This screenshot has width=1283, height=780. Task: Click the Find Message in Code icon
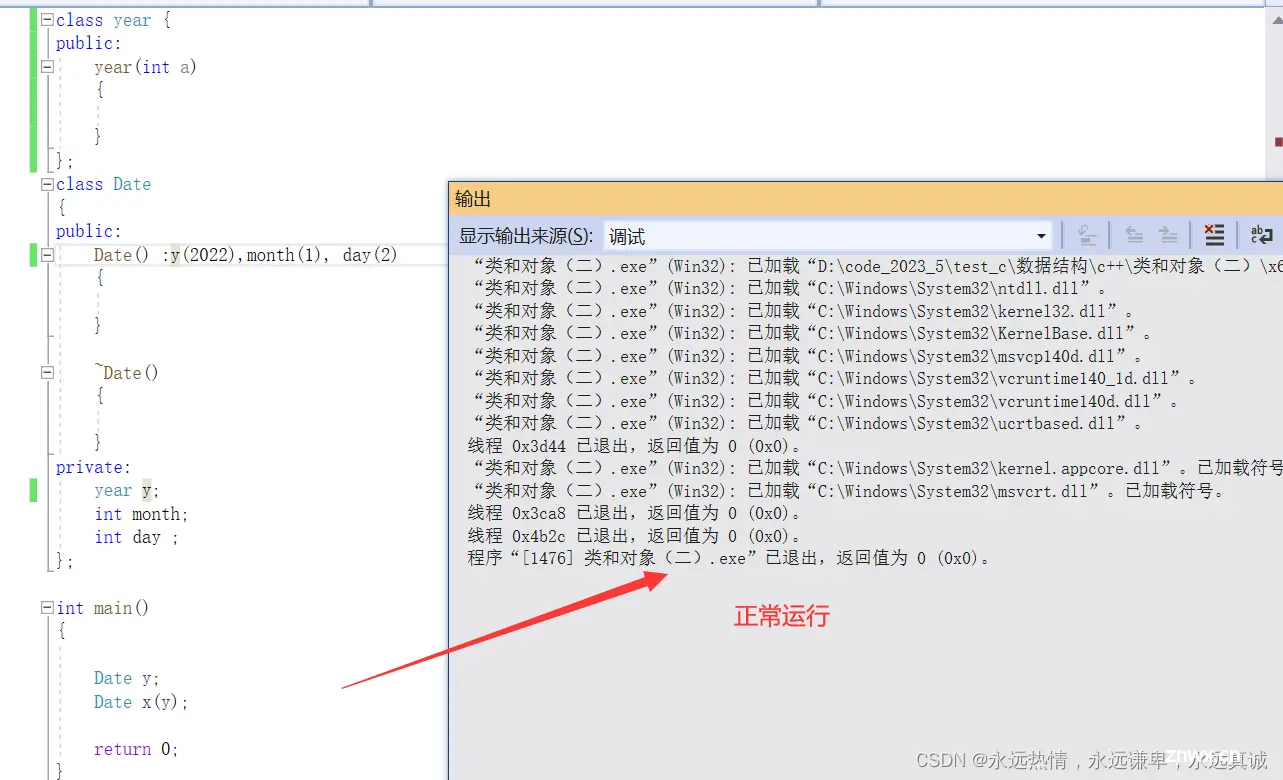pyautogui.click(x=1087, y=235)
